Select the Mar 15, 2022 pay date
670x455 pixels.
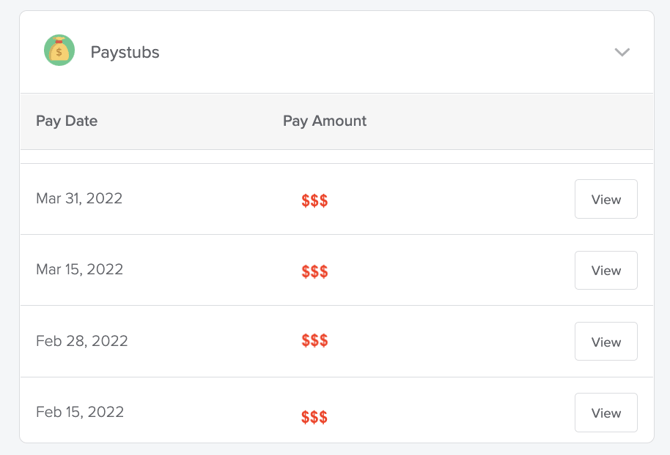pyautogui.click(x=79, y=269)
